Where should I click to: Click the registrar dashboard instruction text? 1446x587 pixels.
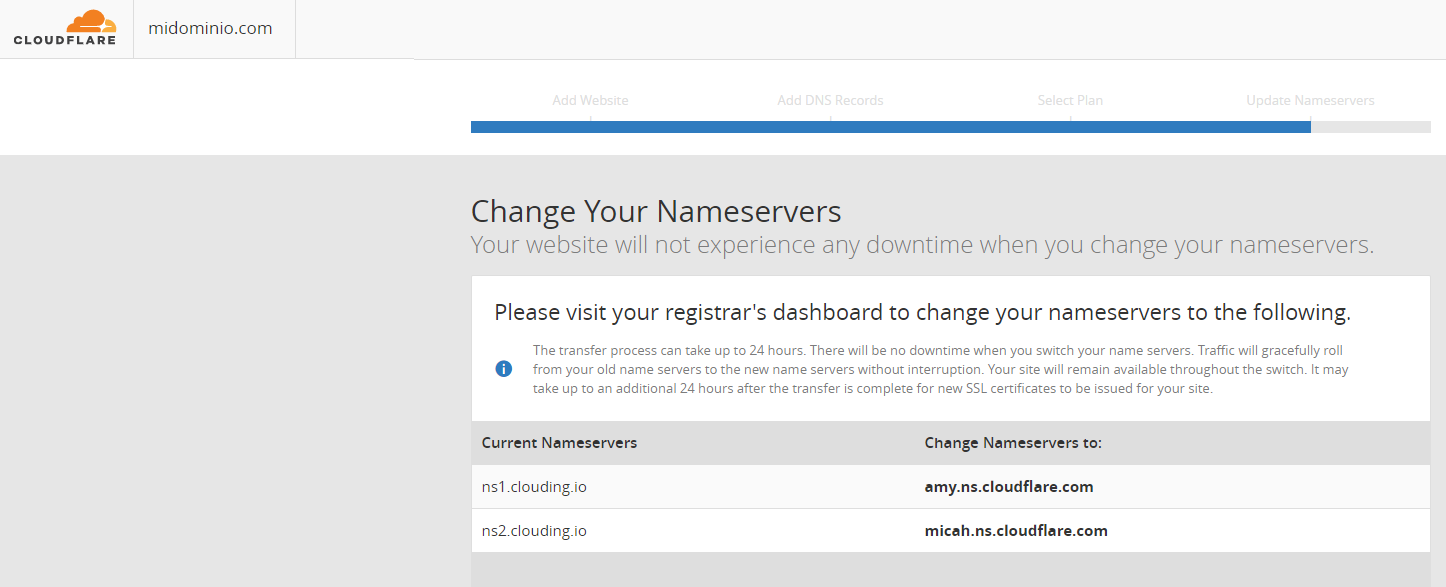[922, 311]
